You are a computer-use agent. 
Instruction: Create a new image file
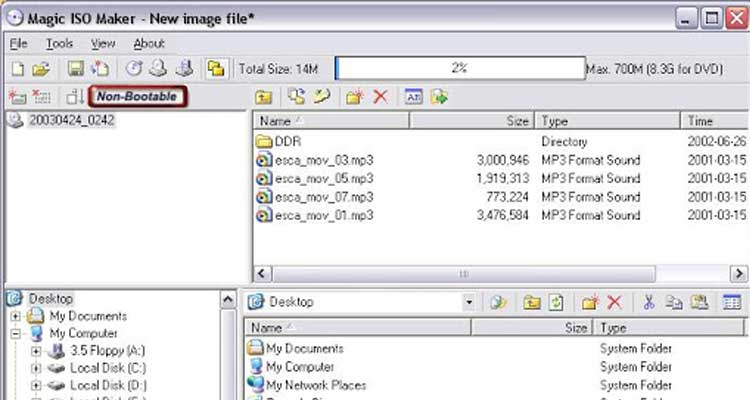click(18, 69)
